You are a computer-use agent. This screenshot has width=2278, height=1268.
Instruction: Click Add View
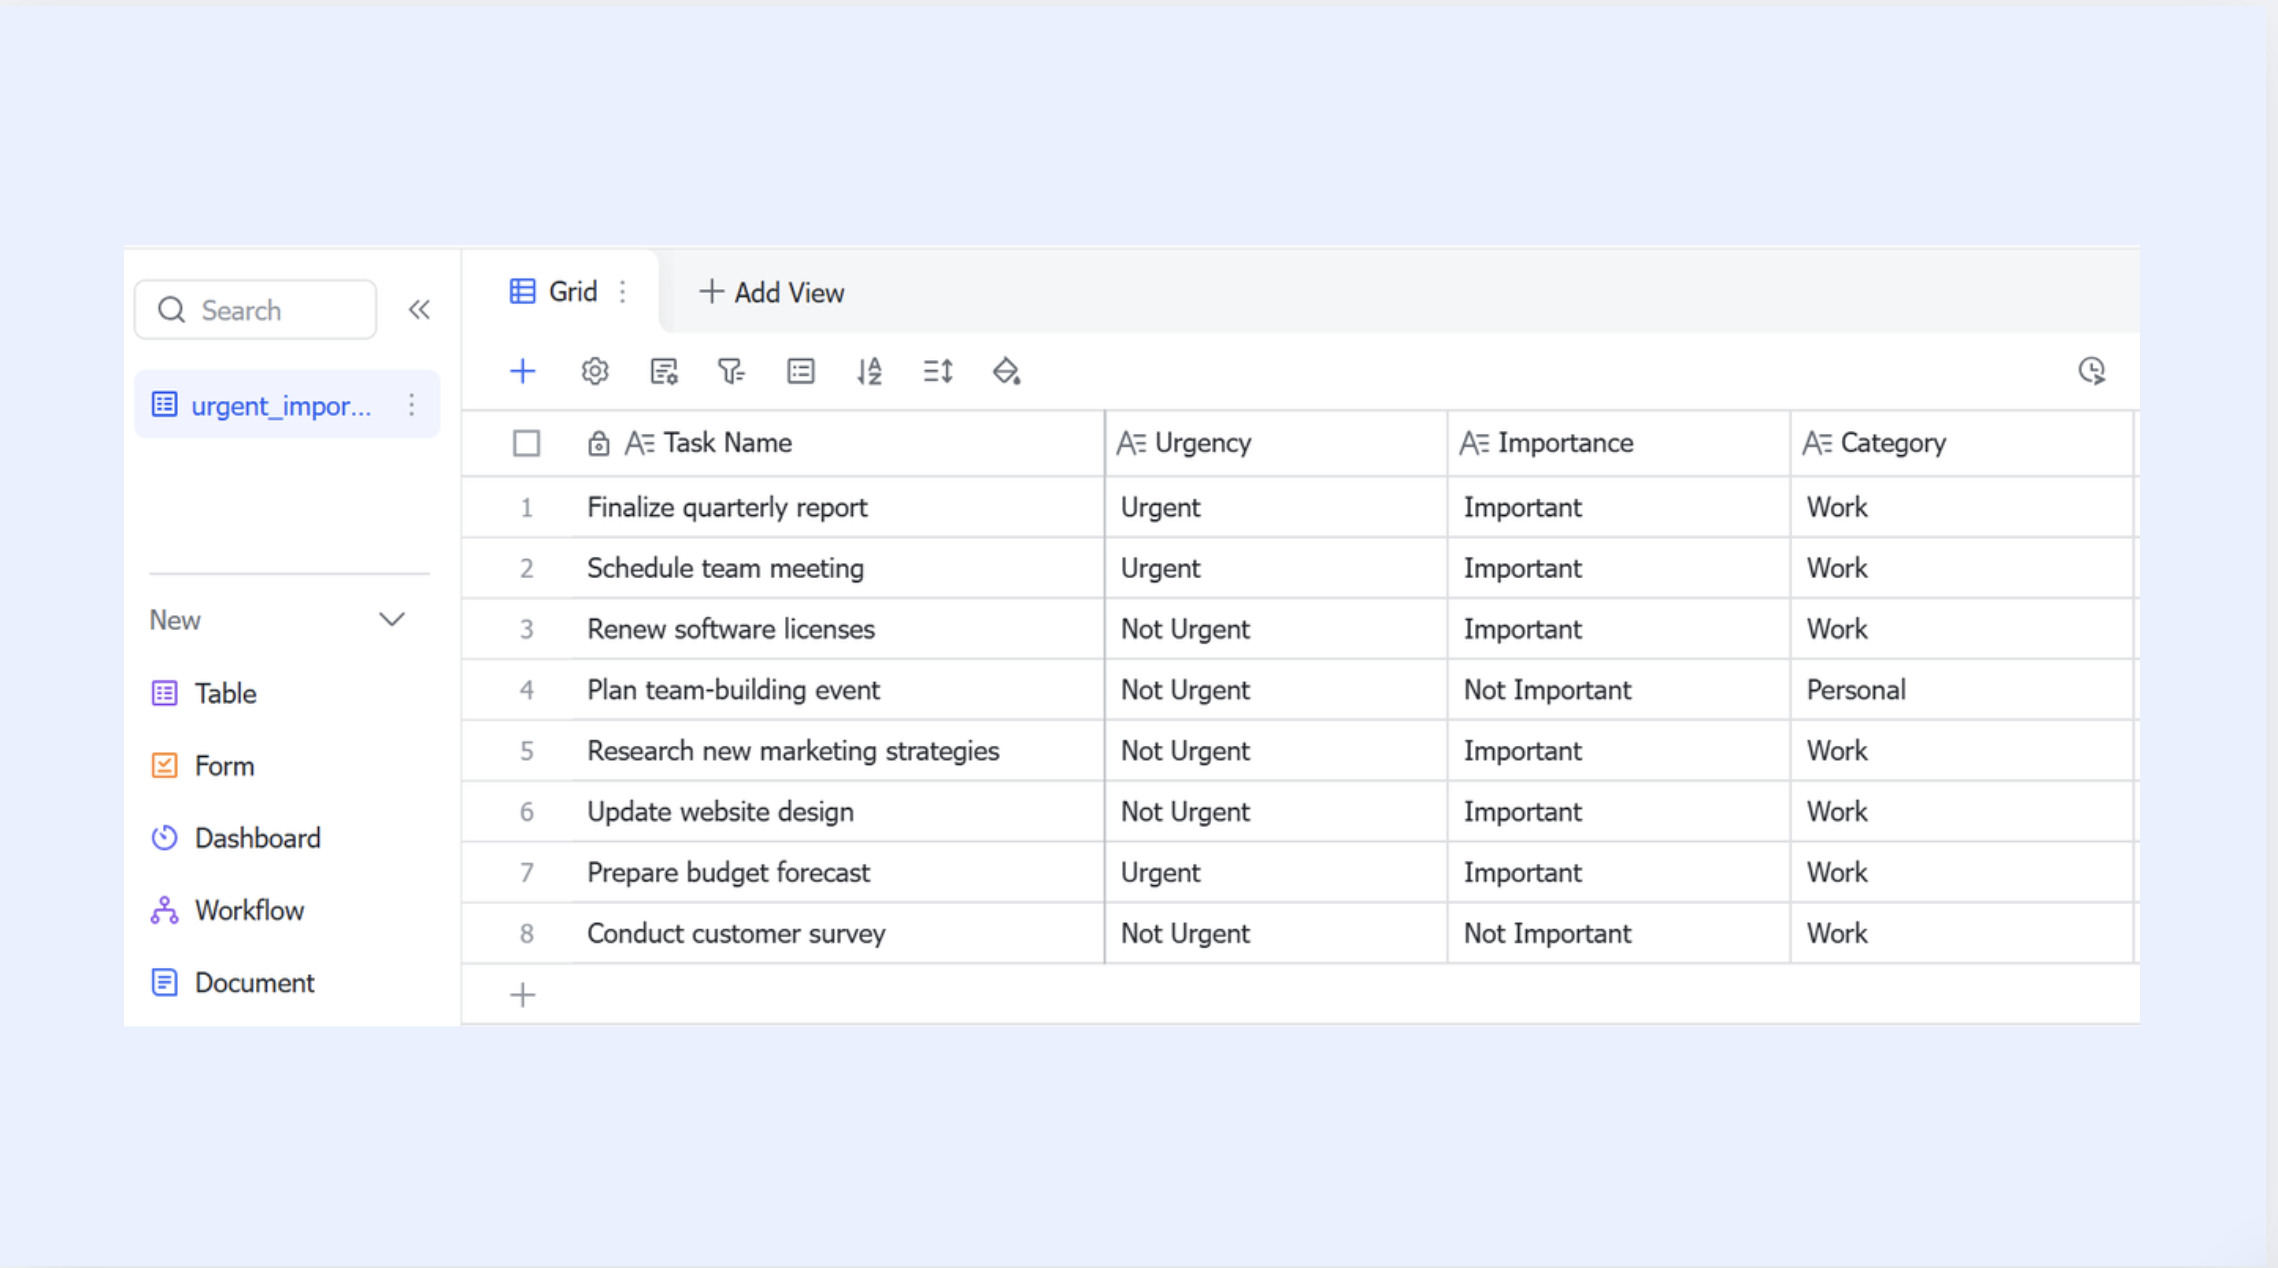771,292
